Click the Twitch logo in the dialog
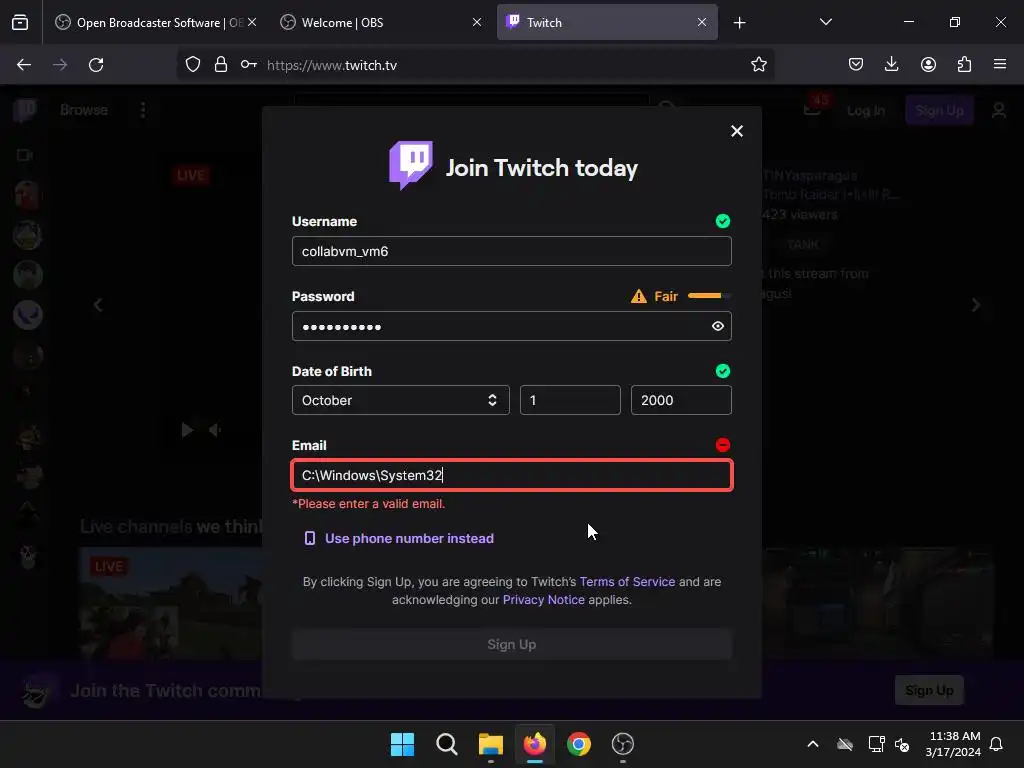Viewport: 1024px width, 768px height. [x=411, y=165]
